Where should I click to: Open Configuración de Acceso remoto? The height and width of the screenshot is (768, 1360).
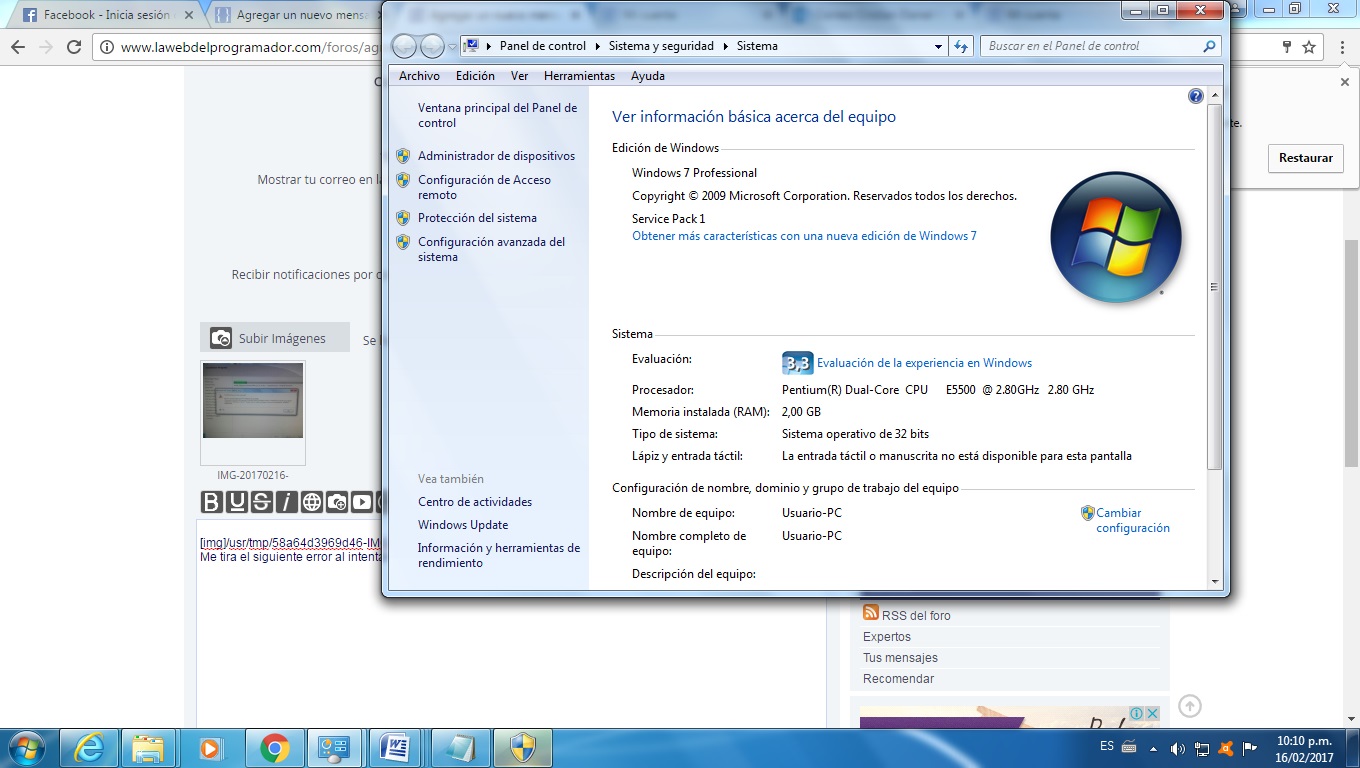(484, 187)
